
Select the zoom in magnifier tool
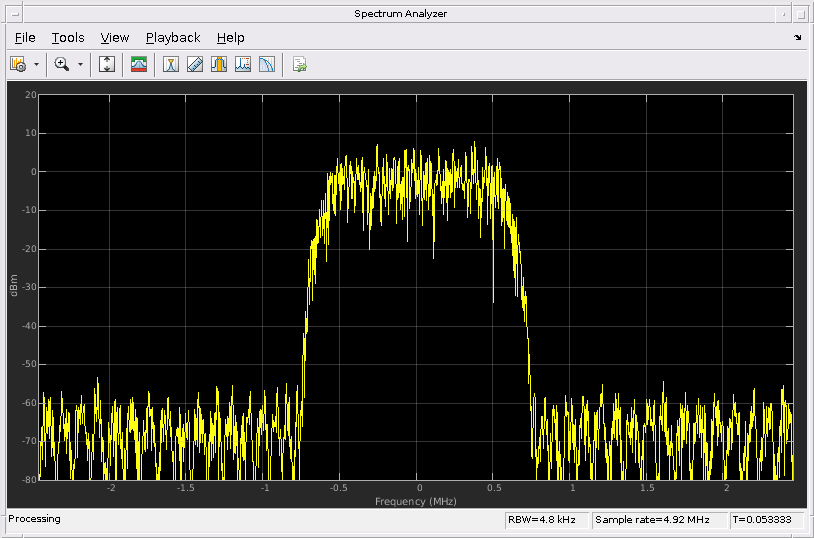click(62, 65)
